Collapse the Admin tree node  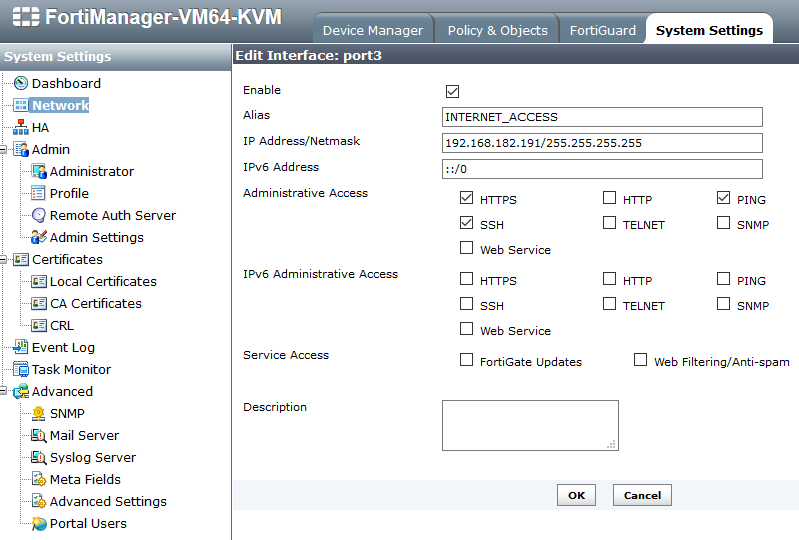coord(3,150)
